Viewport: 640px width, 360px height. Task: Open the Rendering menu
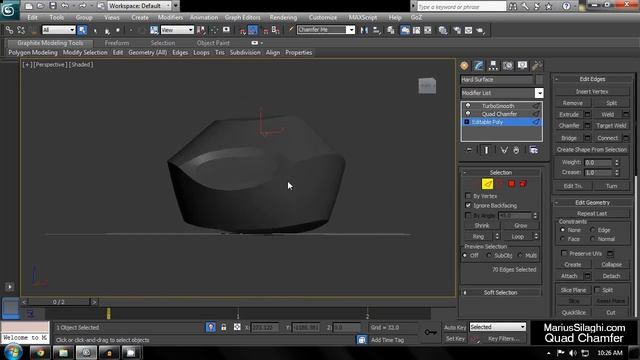pos(283,18)
